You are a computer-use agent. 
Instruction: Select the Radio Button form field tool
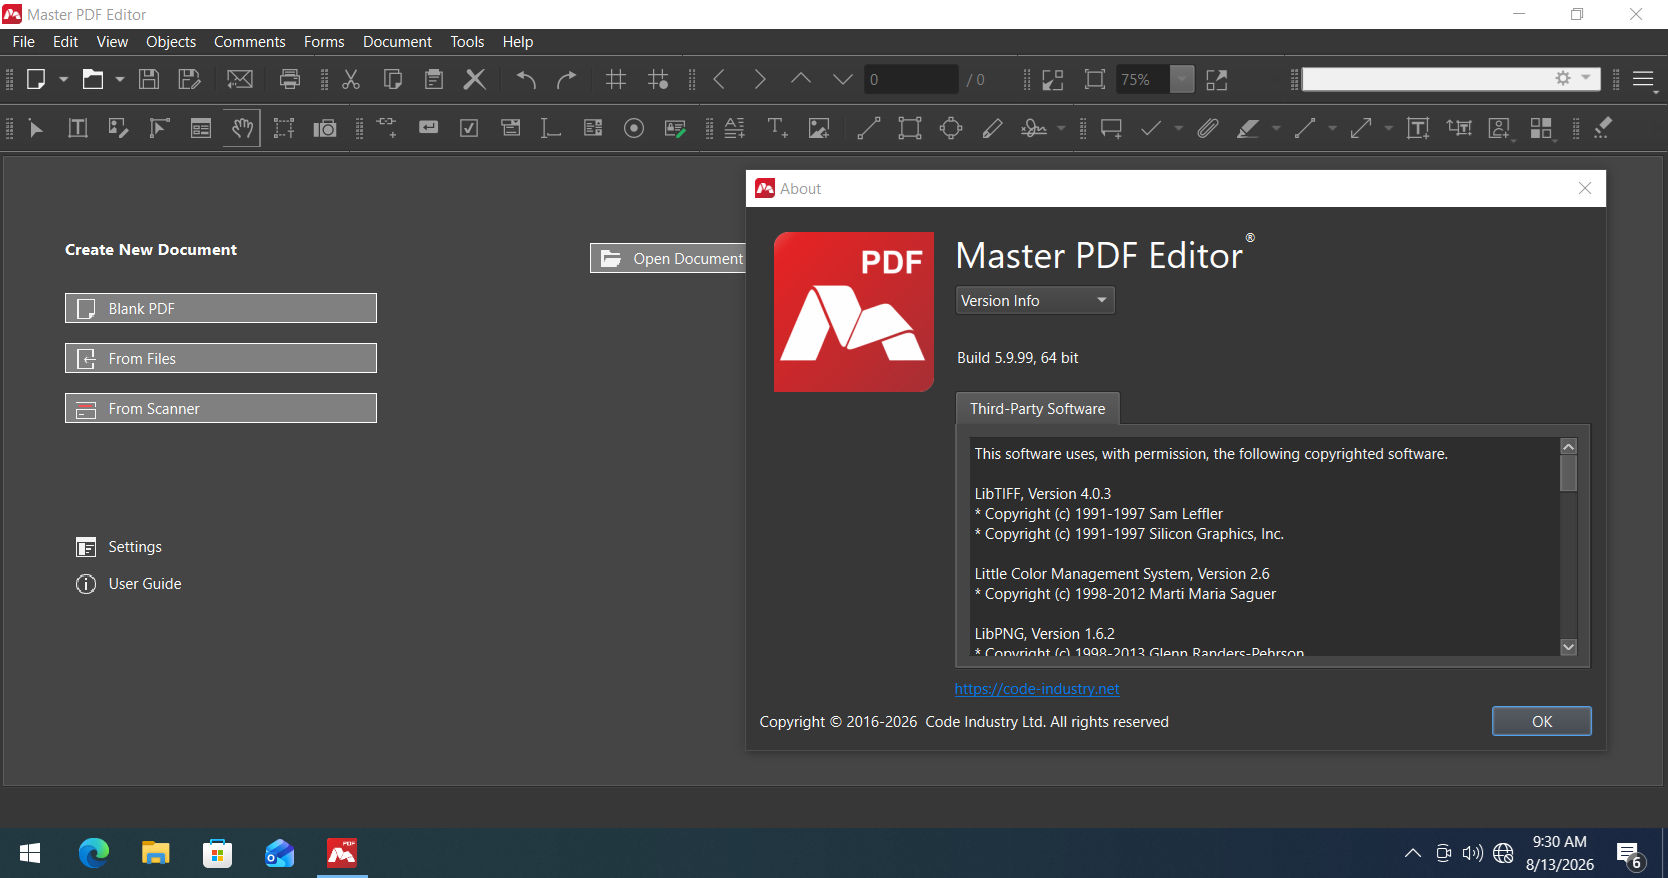(634, 128)
